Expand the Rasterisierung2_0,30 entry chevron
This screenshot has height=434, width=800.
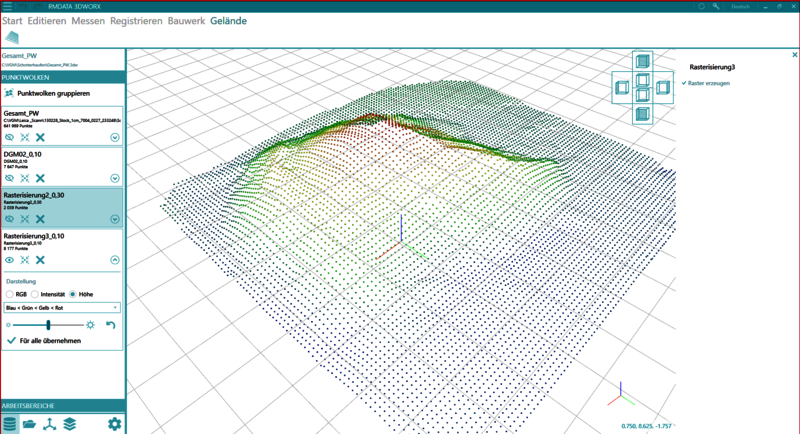tap(115, 219)
